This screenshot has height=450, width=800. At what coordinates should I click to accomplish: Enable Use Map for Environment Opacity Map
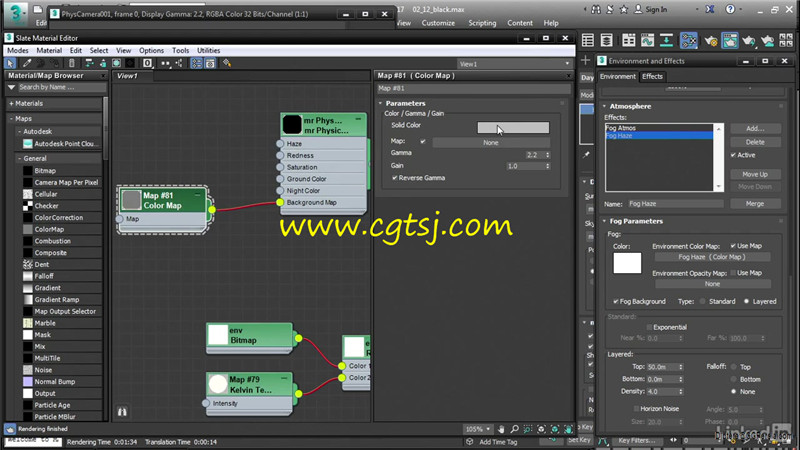(x=733, y=273)
